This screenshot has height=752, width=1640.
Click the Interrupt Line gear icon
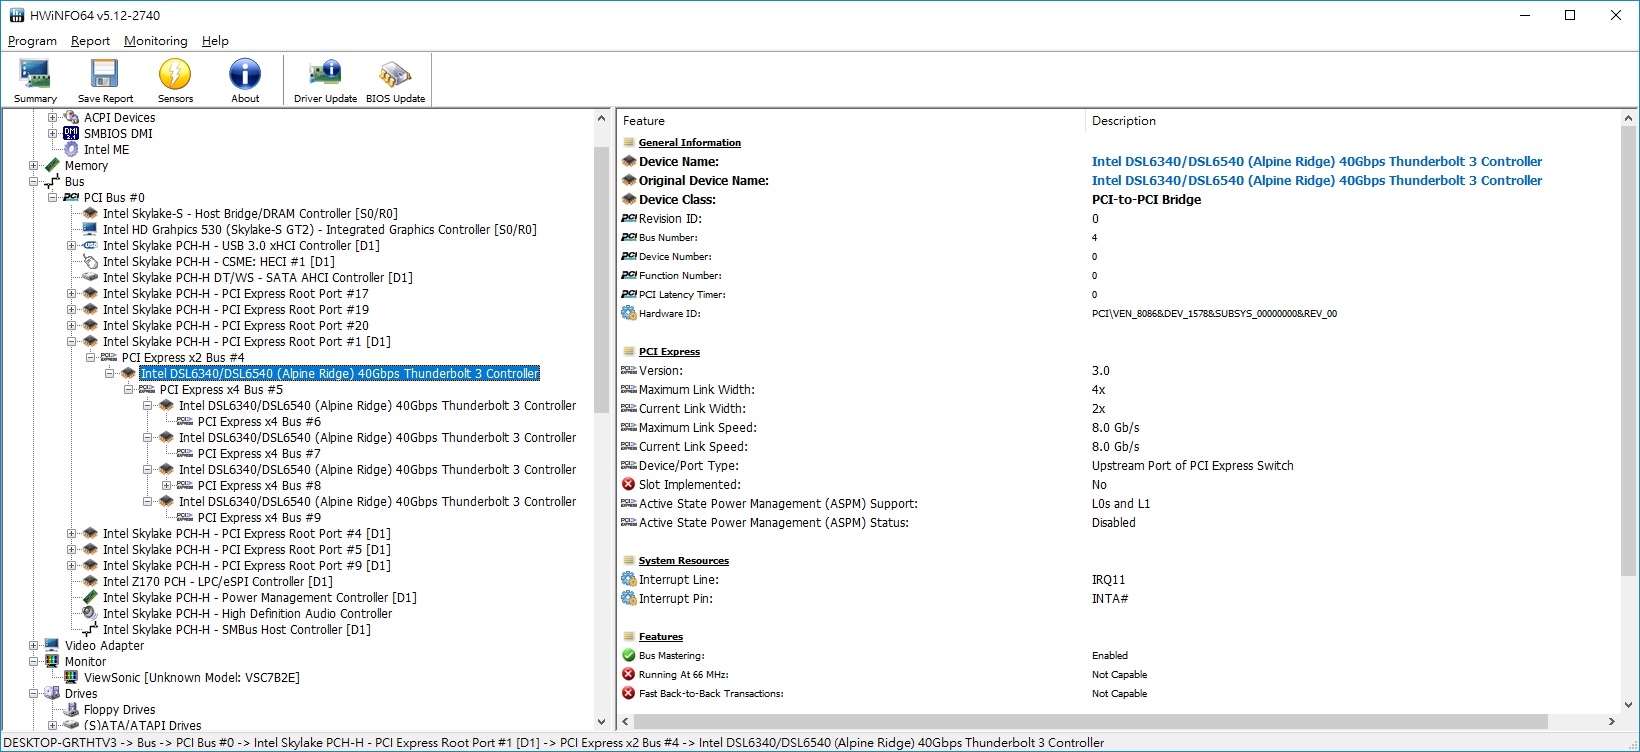(629, 579)
